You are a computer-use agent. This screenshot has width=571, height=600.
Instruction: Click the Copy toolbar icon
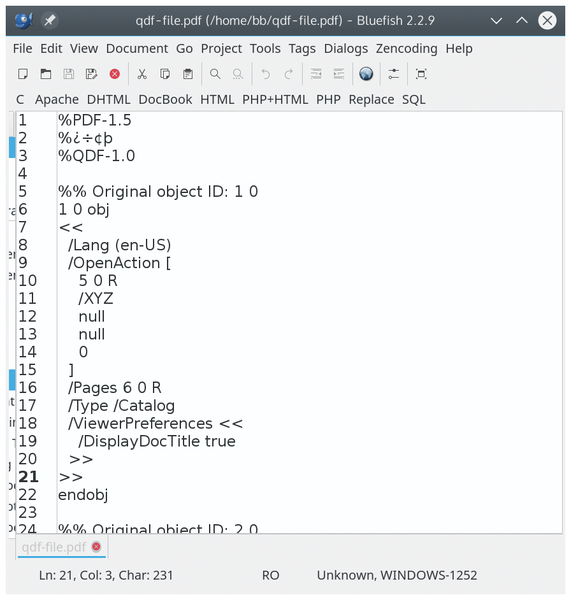pyautogui.click(x=165, y=74)
